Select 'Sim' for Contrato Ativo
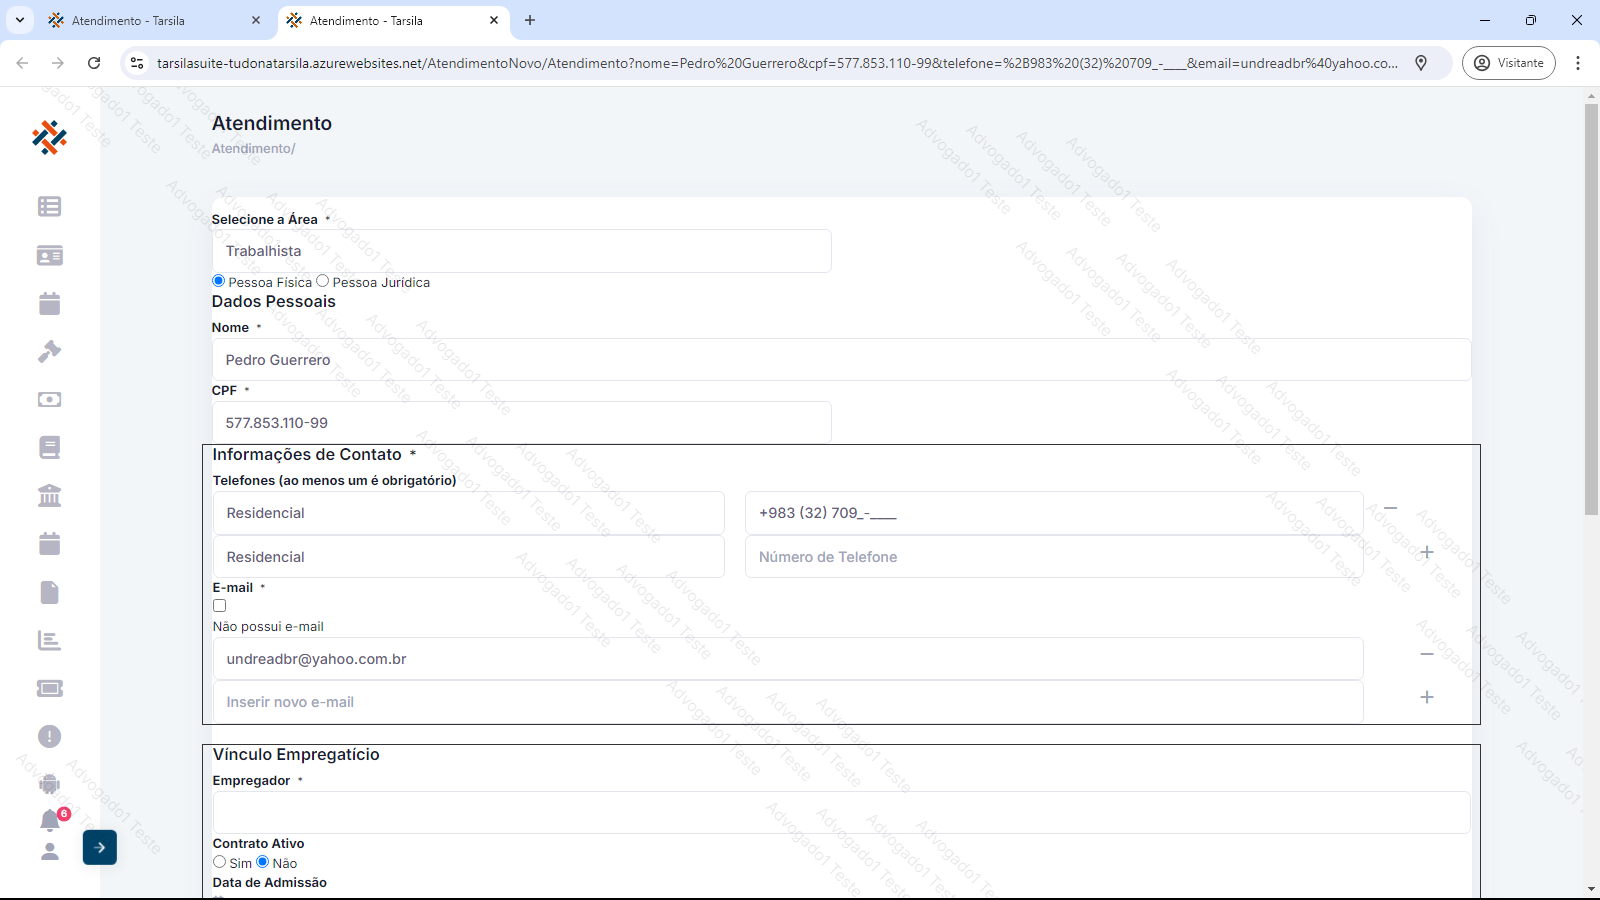 point(220,862)
